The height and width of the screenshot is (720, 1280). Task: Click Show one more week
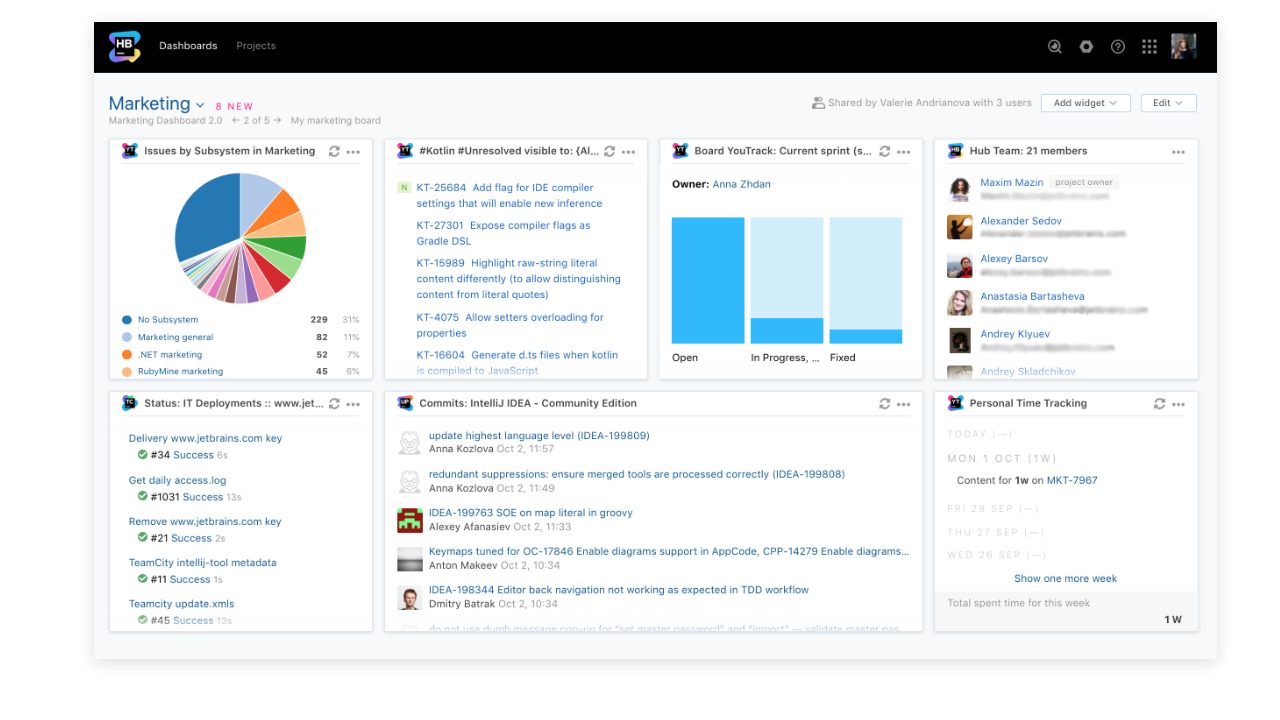point(1065,579)
